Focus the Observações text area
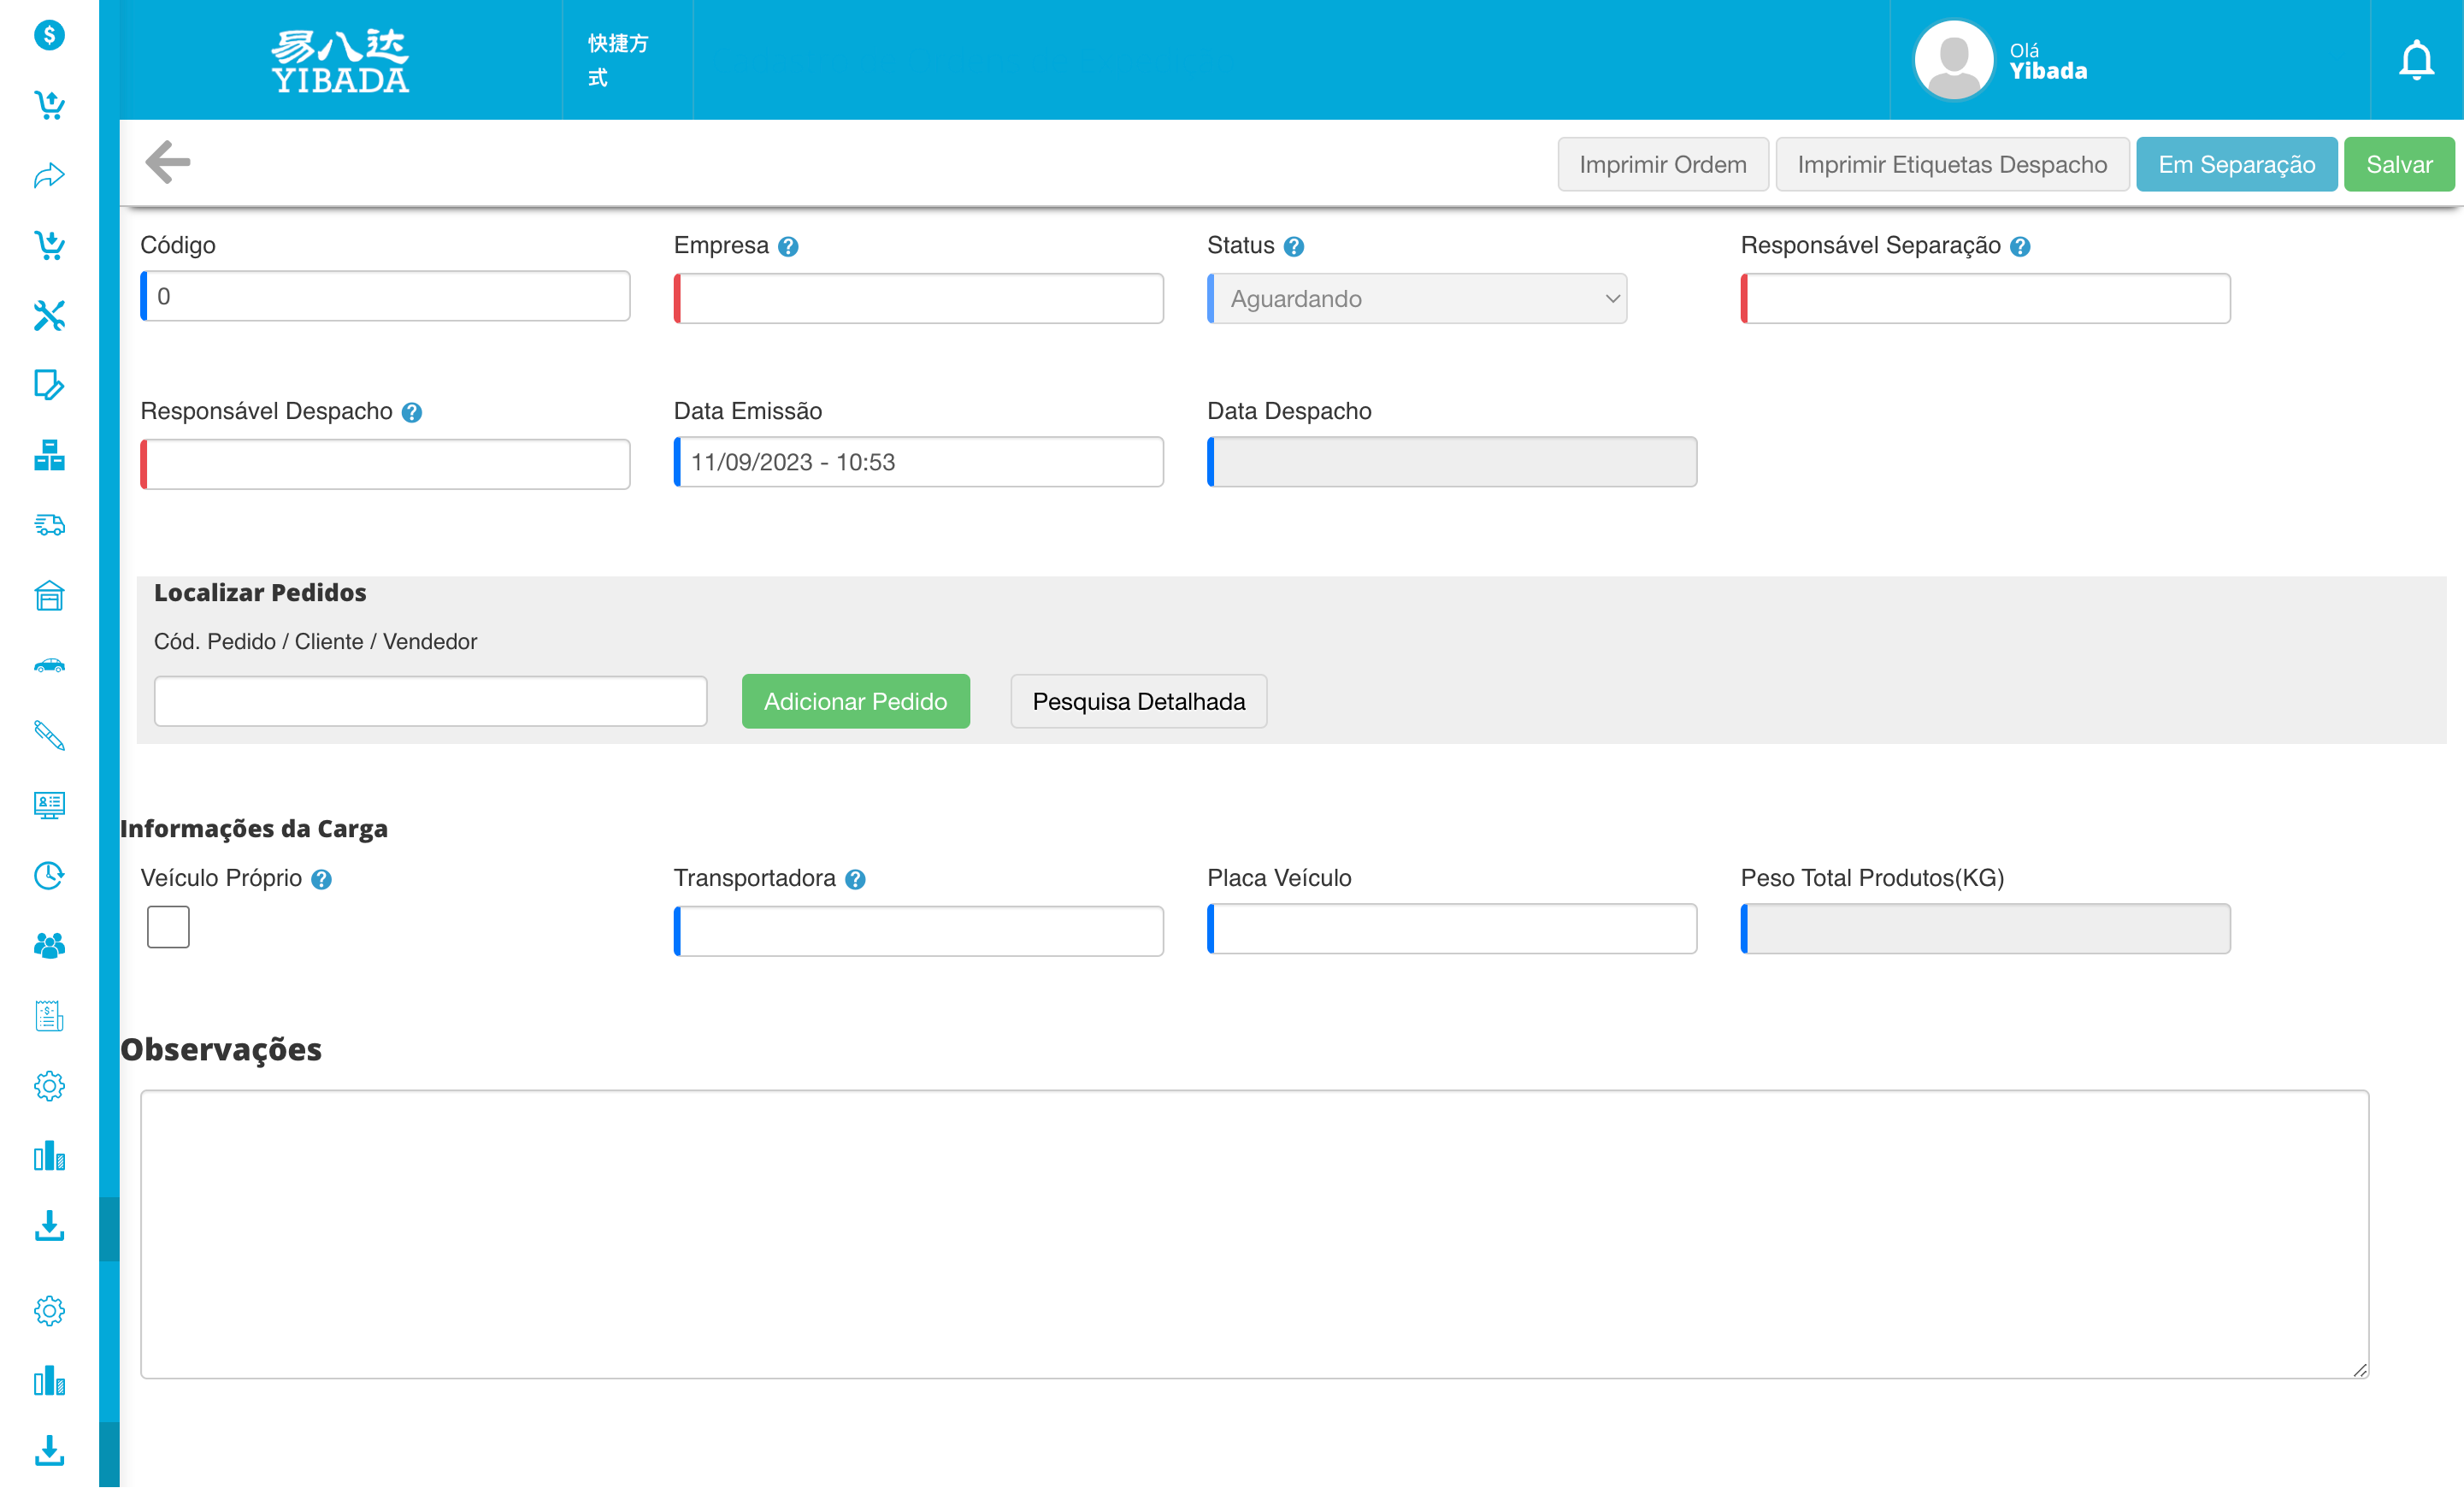The height and width of the screenshot is (1488, 2464). coord(1254,1234)
